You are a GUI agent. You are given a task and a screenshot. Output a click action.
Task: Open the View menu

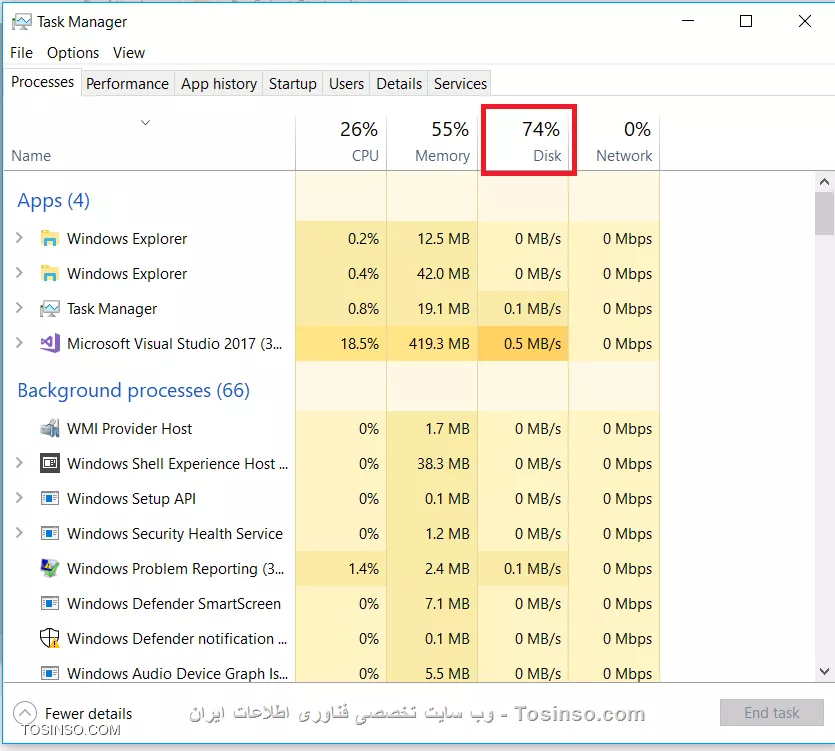click(128, 53)
